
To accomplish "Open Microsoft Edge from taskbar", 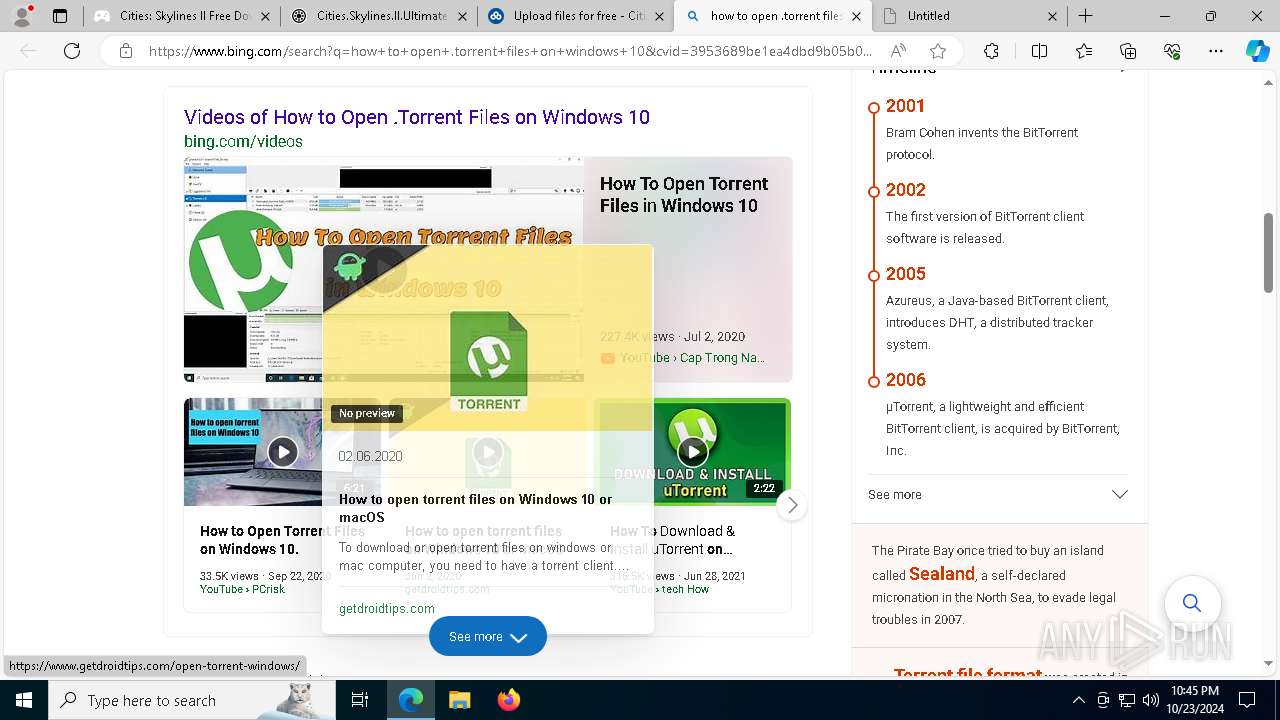I will point(411,700).
